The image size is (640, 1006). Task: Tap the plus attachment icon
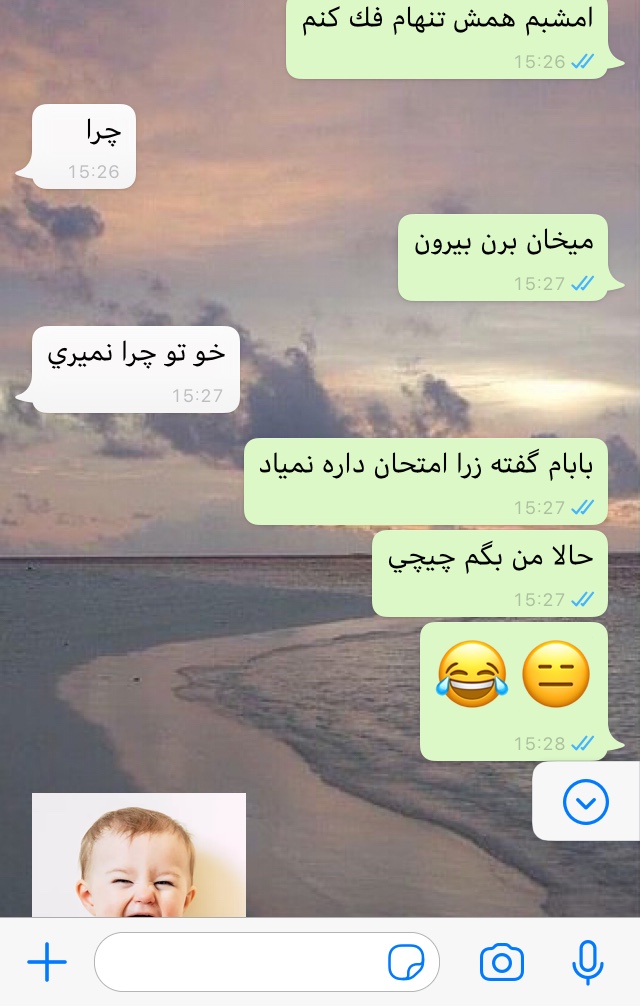[x=47, y=962]
